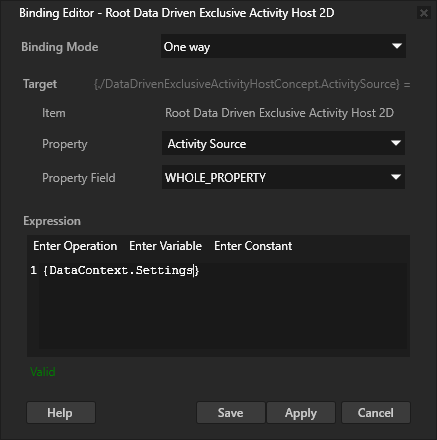Click the Target label
437x440 pixels.
point(40,84)
